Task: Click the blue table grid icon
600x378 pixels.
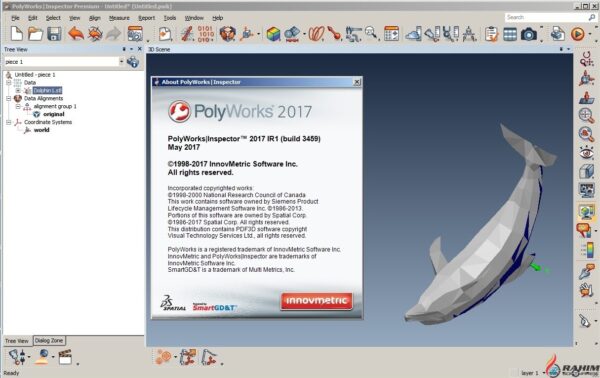Action: tap(510, 34)
